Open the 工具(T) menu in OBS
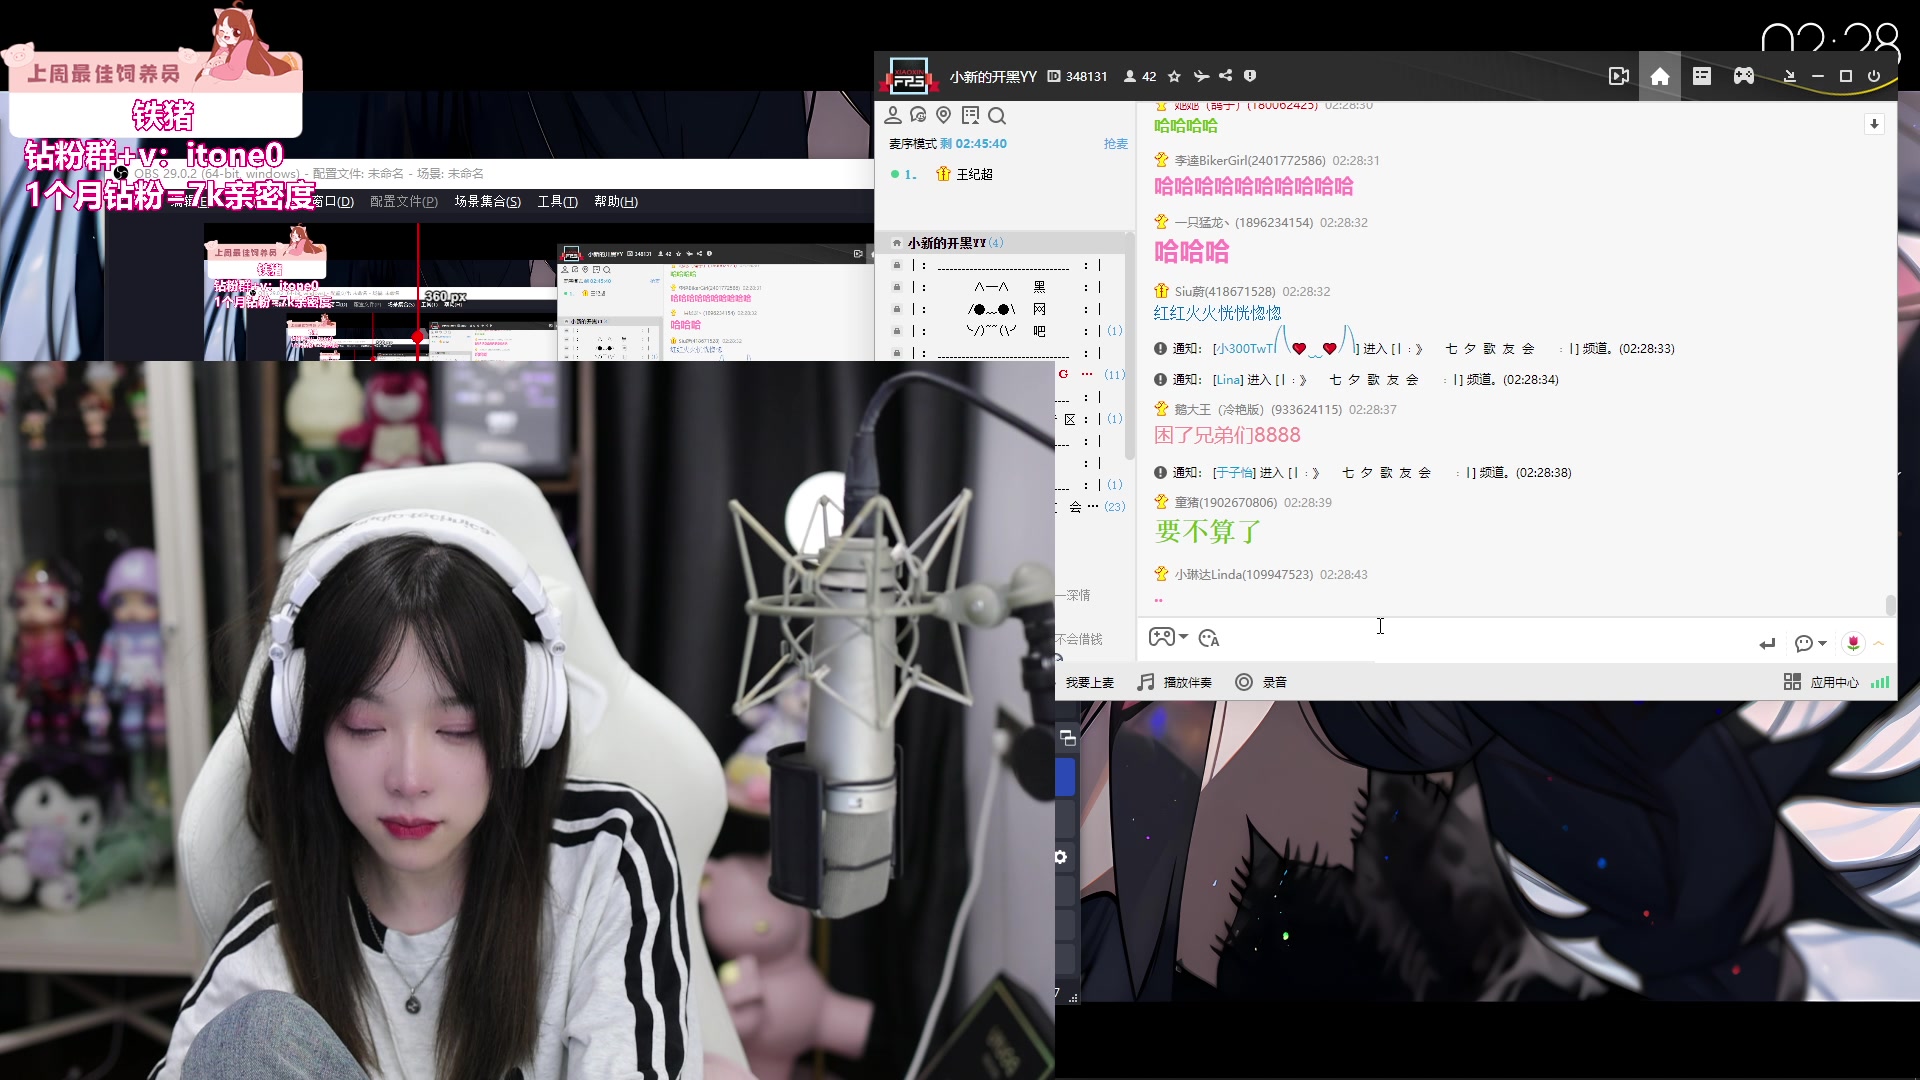This screenshot has height=1080, width=1920. [557, 201]
